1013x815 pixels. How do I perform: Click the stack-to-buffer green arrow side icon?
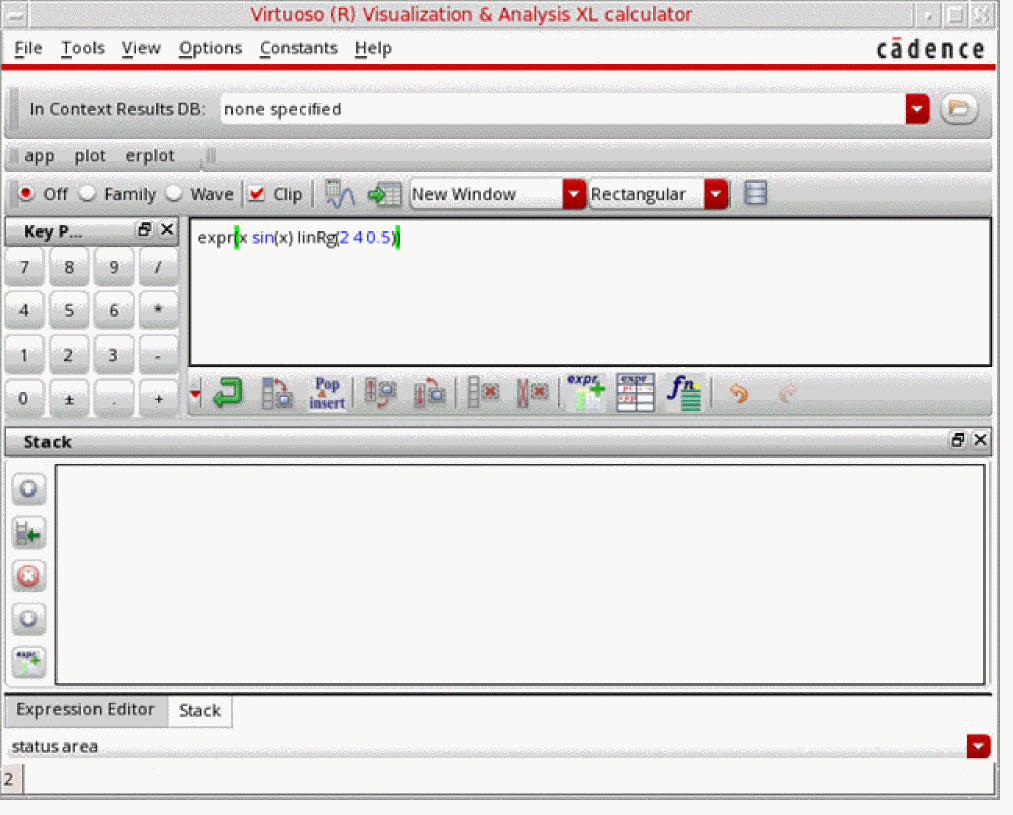(28, 533)
